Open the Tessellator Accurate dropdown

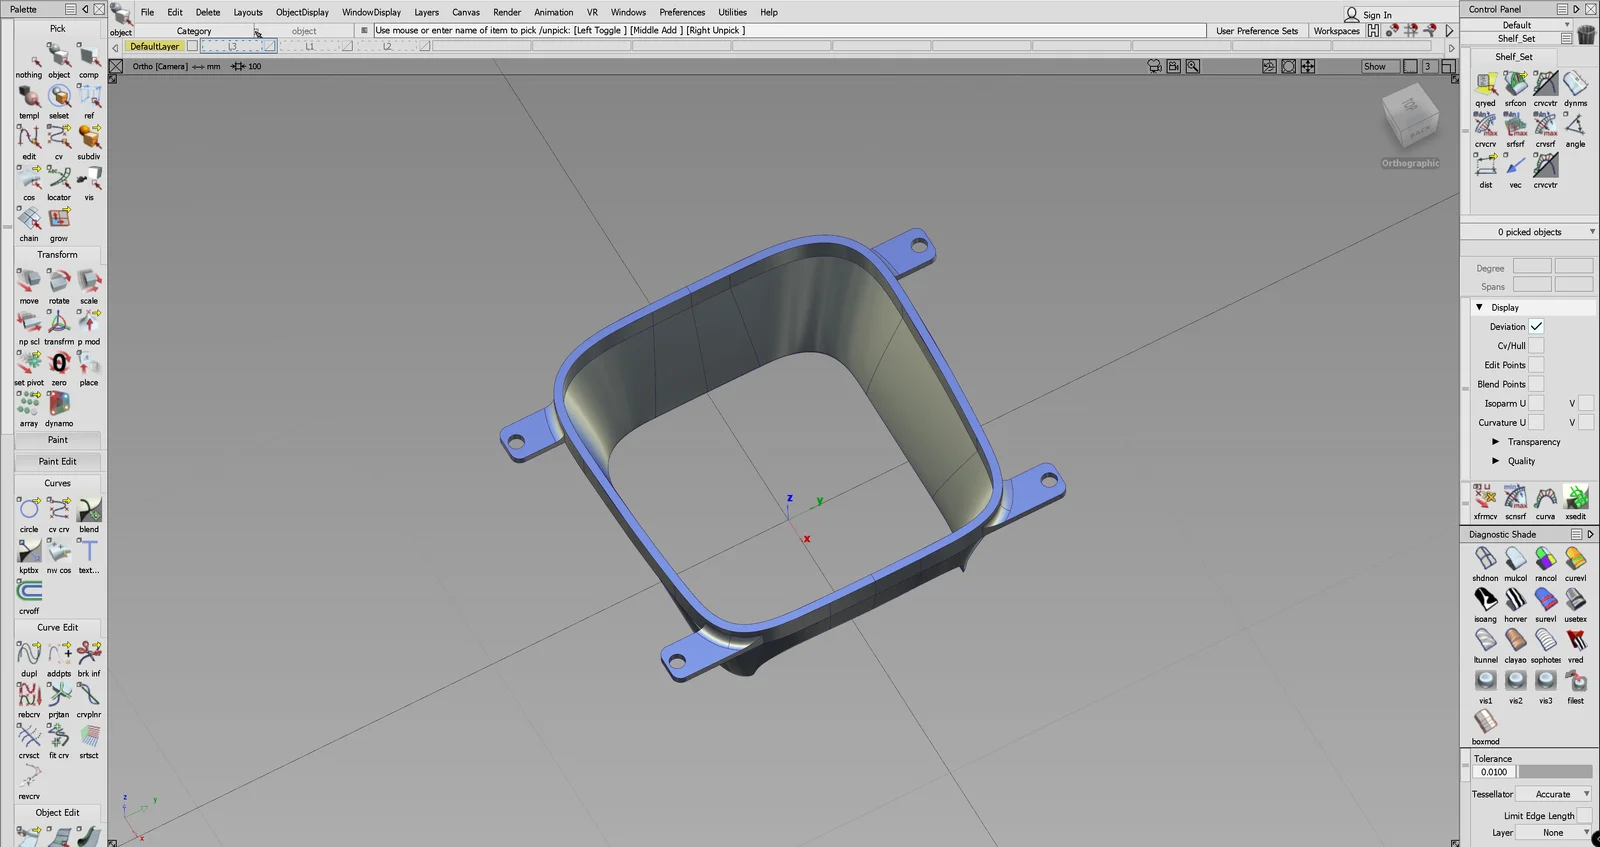coord(1554,794)
